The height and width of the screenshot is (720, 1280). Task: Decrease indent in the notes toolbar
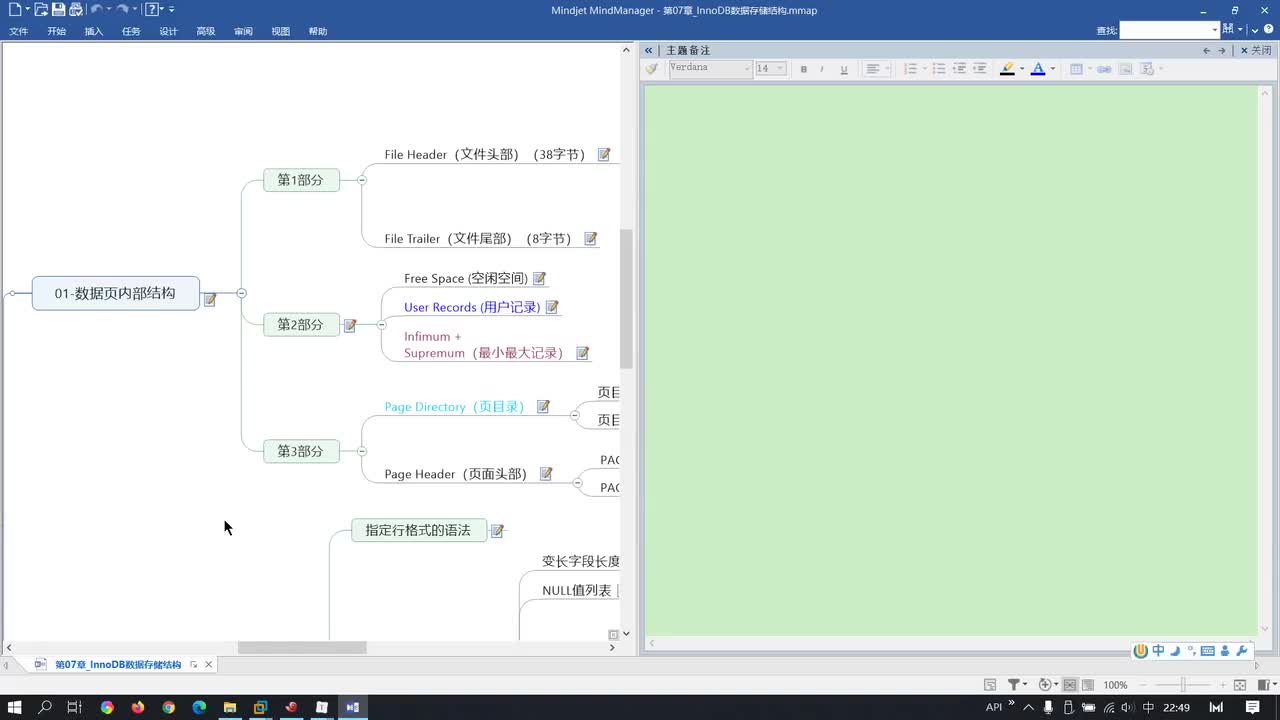pyautogui.click(x=959, y=69)
